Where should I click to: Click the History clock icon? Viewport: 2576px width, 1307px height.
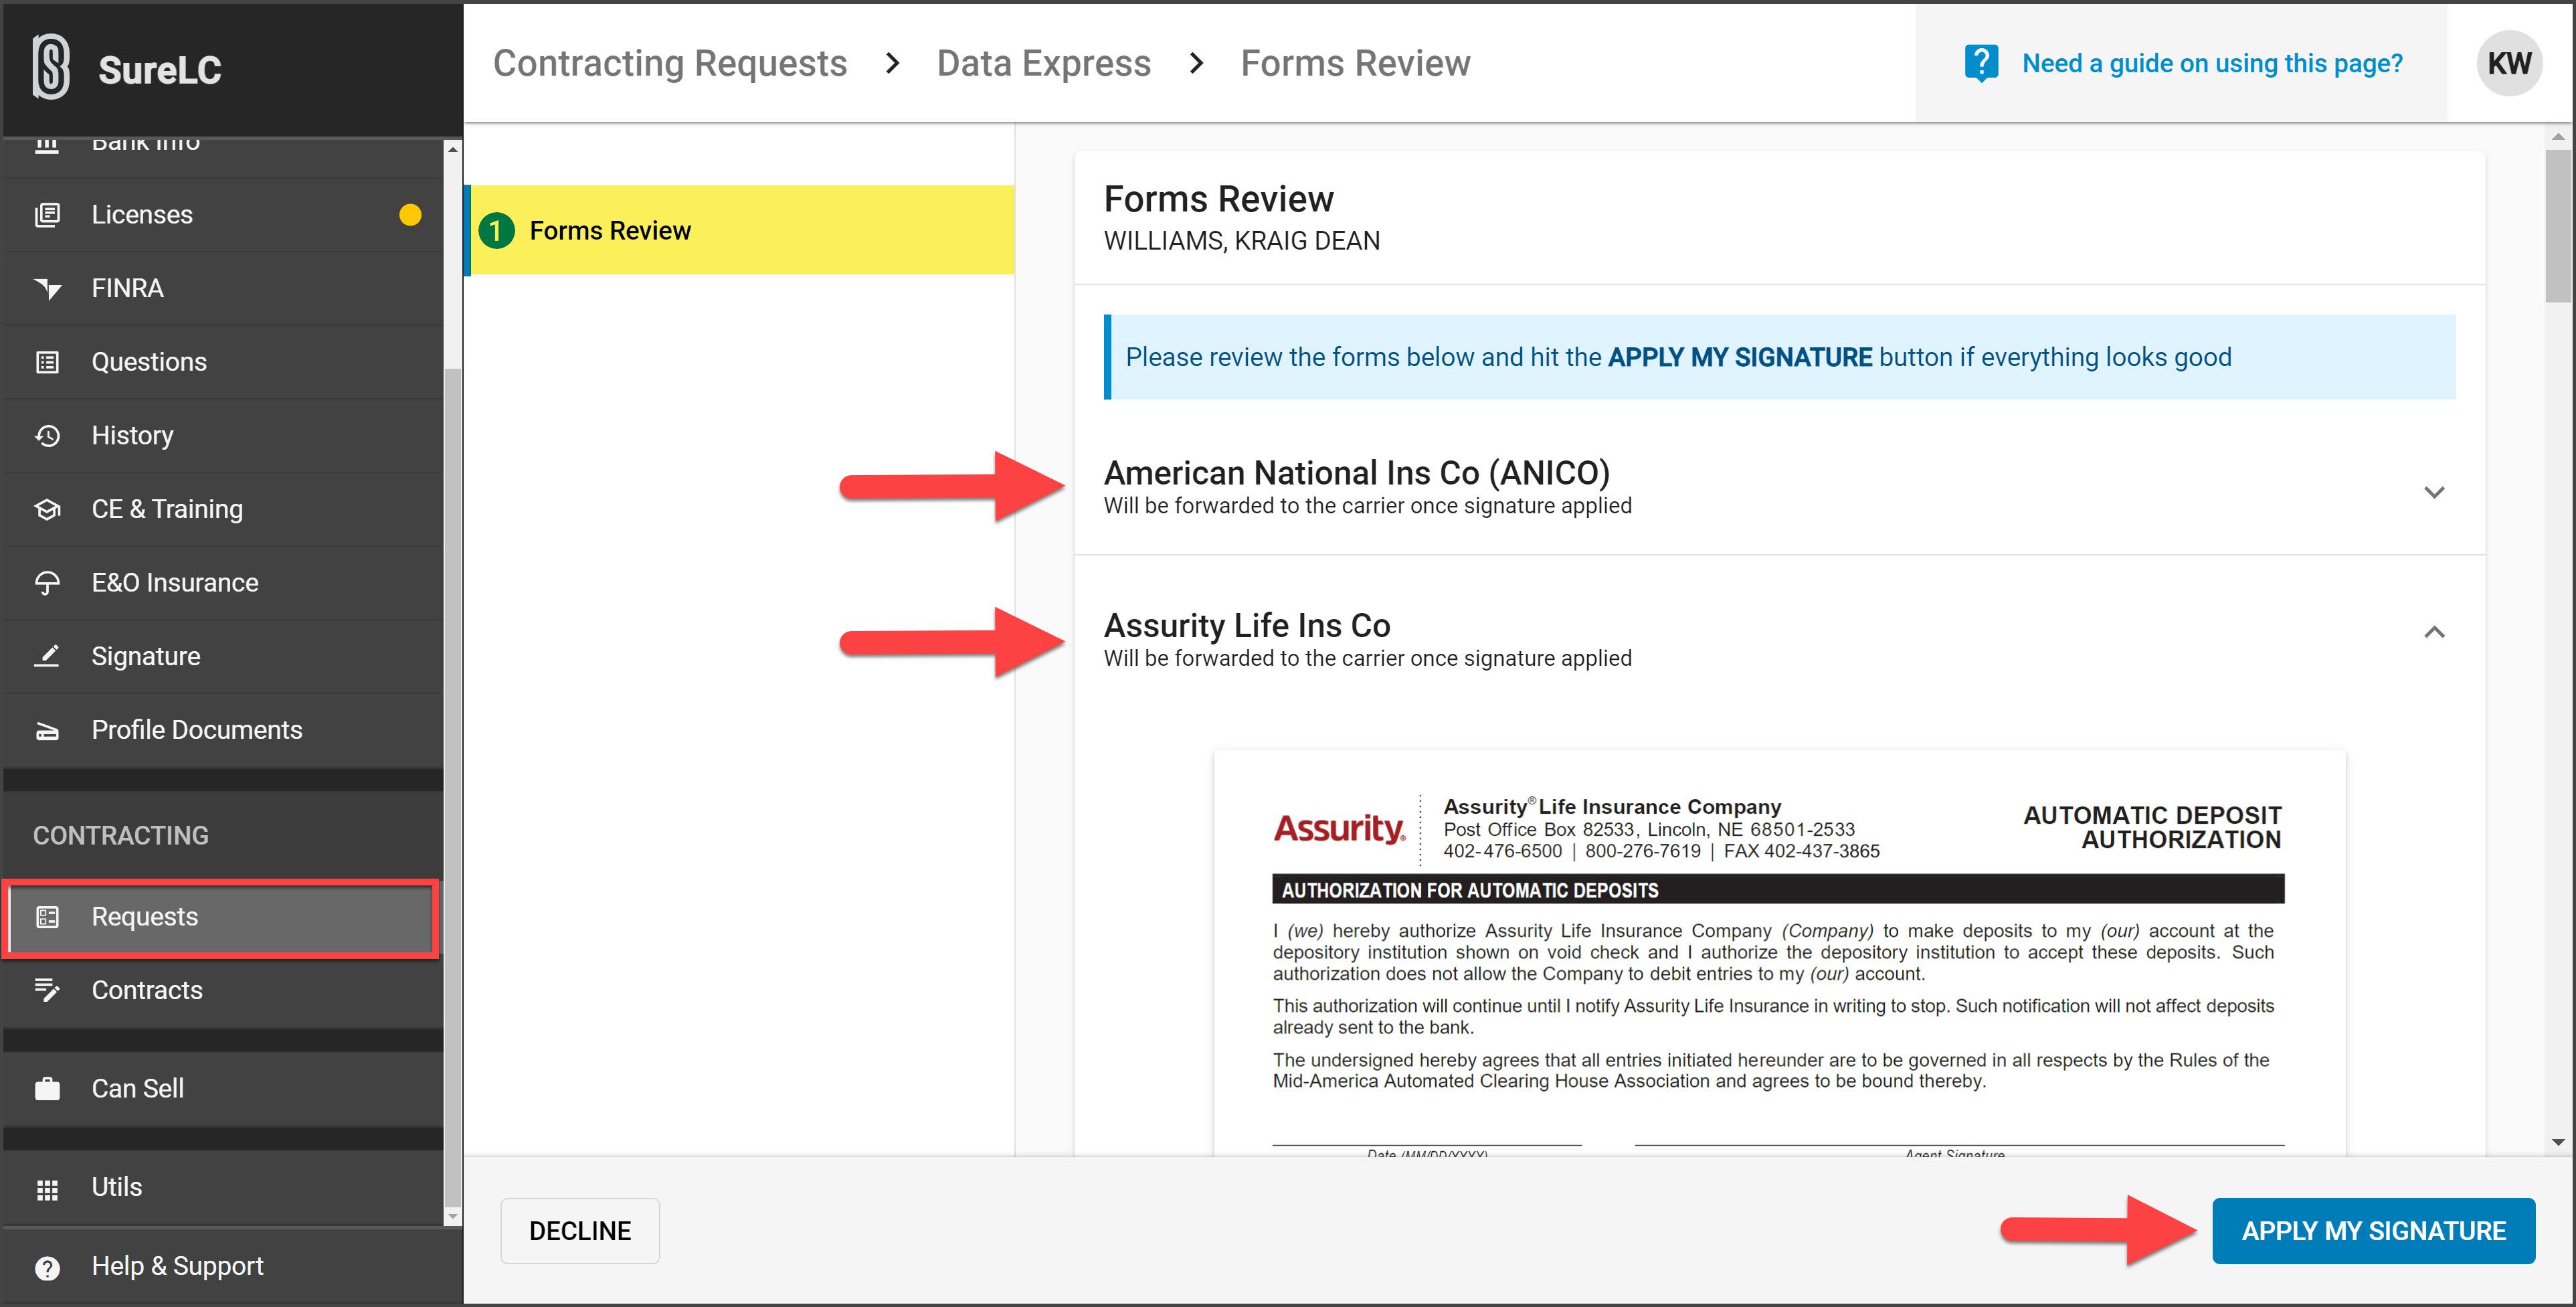pyautogui.click(x=47, y=436)
